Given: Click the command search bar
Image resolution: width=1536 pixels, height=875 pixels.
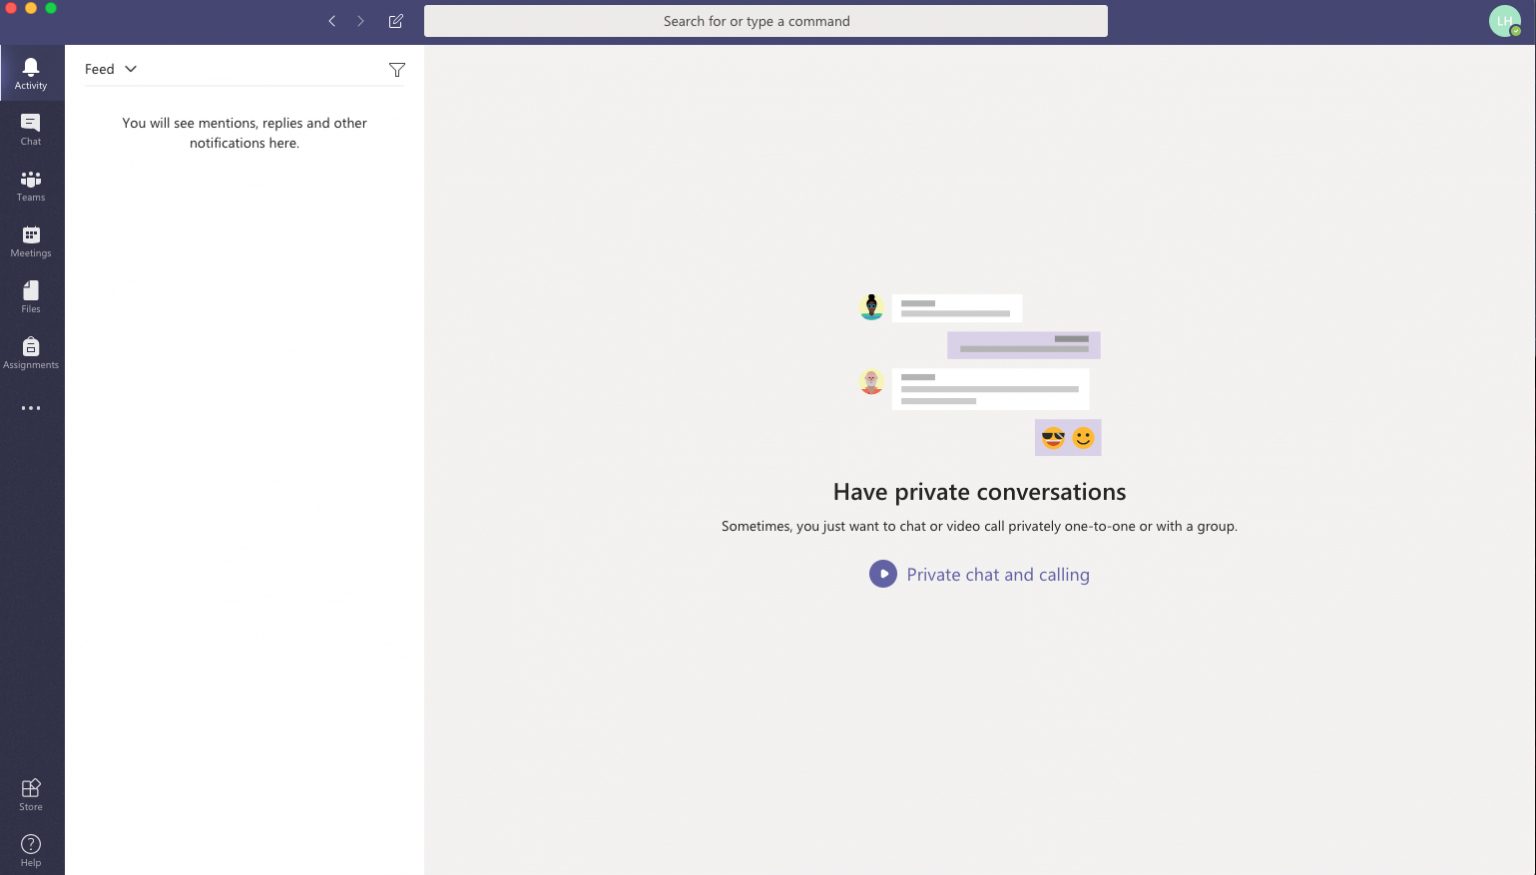Looking at the screenshot, I should coord(766,20).
